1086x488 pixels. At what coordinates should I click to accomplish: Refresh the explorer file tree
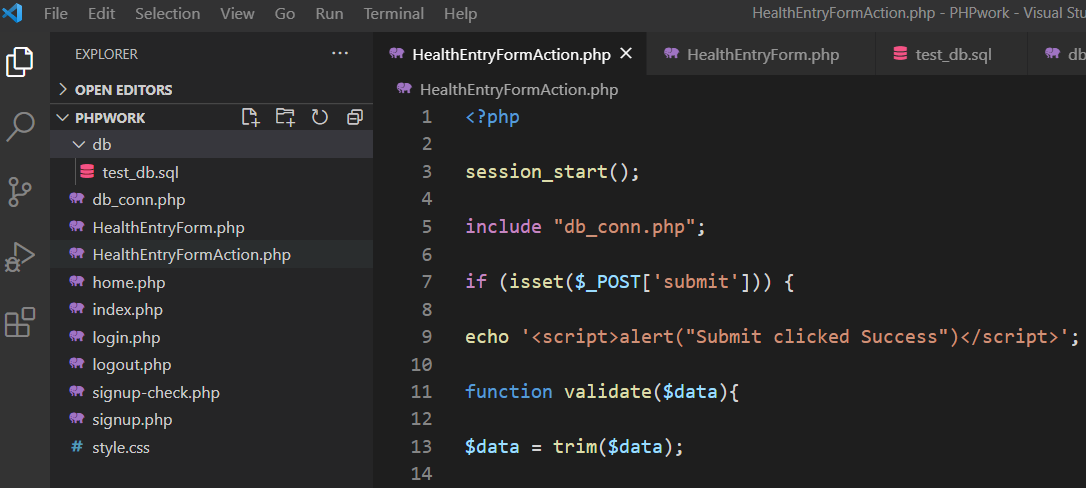319,117
